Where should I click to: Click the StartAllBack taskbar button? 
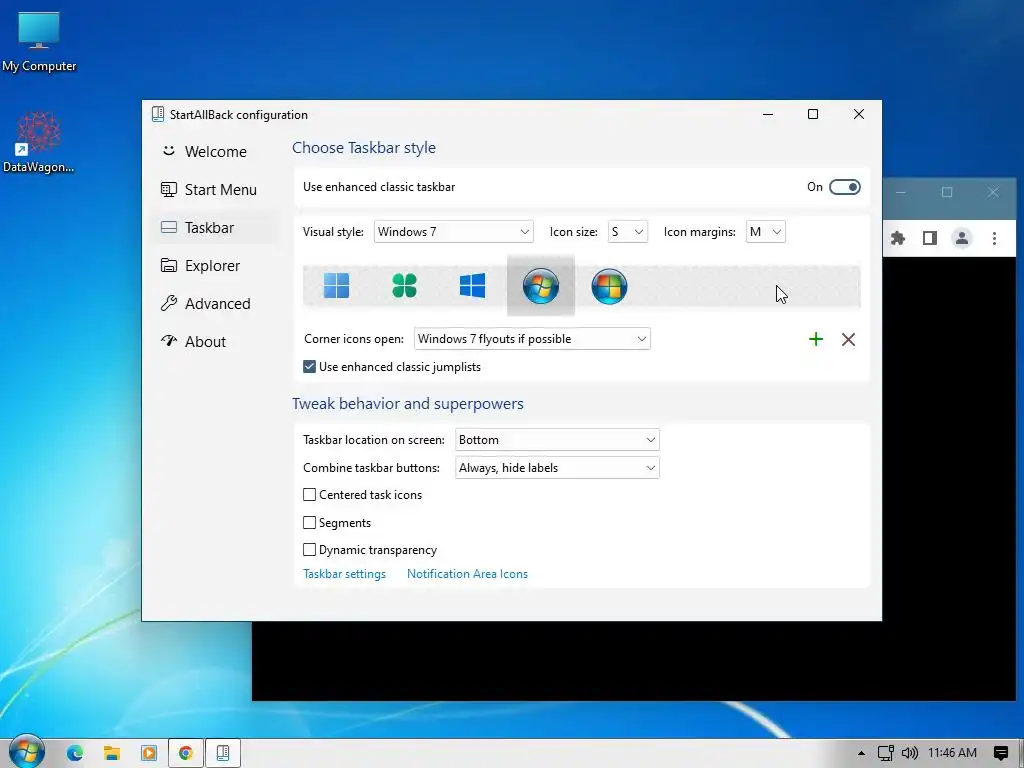point(223,753)
